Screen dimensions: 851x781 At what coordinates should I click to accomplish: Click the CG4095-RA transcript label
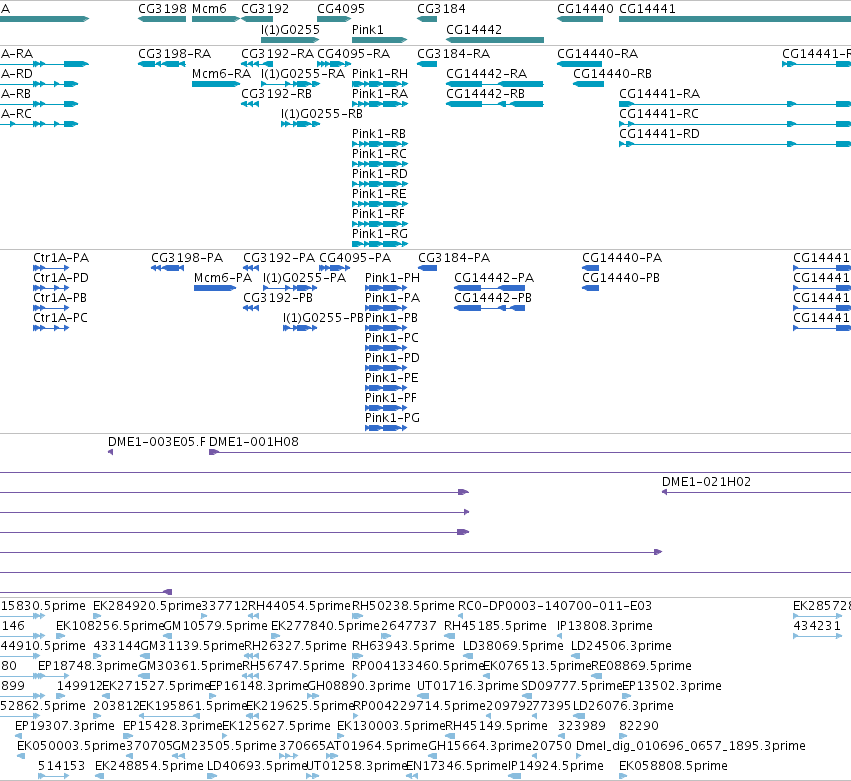[x=353, y=54]
